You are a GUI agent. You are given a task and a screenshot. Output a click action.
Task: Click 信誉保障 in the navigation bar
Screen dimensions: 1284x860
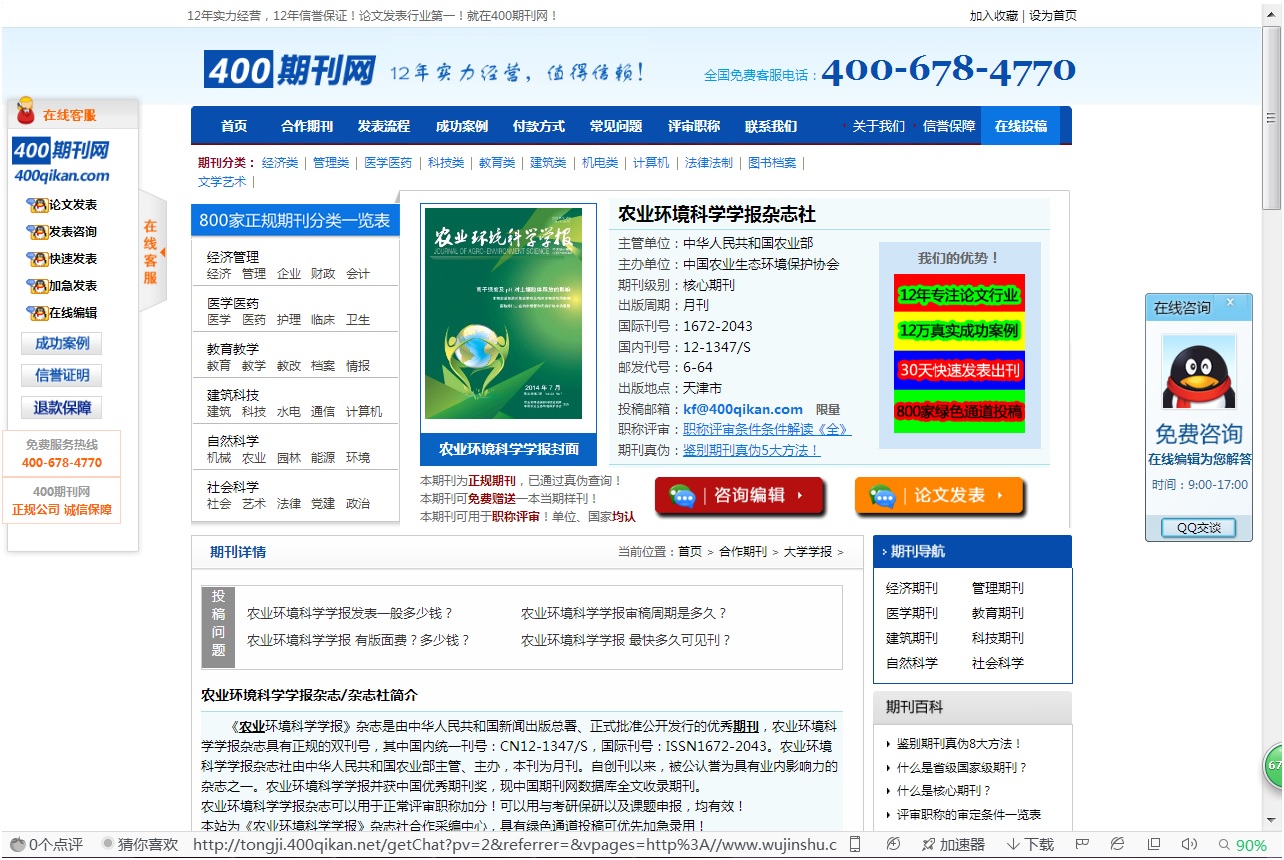(949, 127)
